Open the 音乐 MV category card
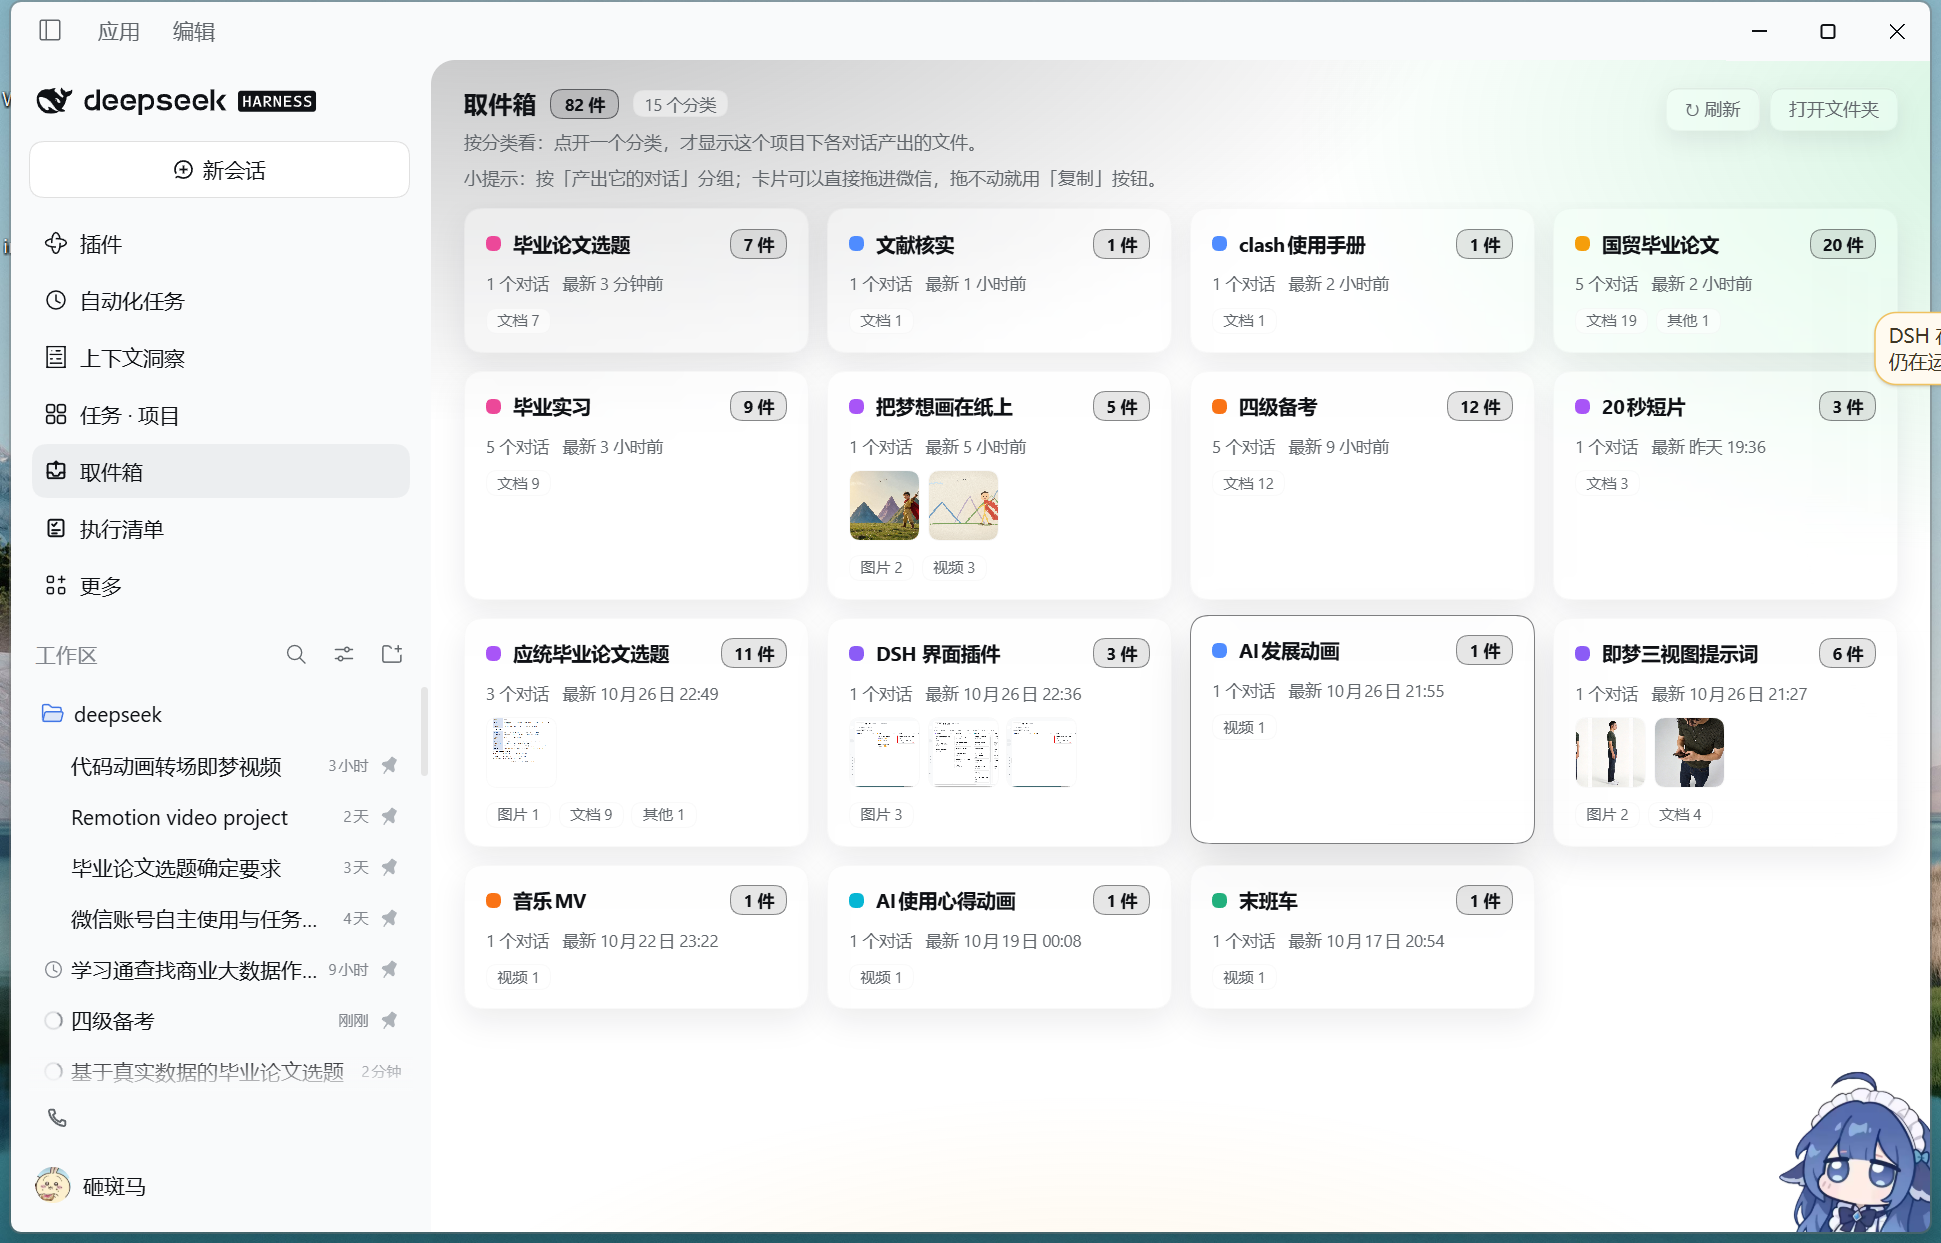This screenshot has height=1243, width=1941. coord(636,937)
